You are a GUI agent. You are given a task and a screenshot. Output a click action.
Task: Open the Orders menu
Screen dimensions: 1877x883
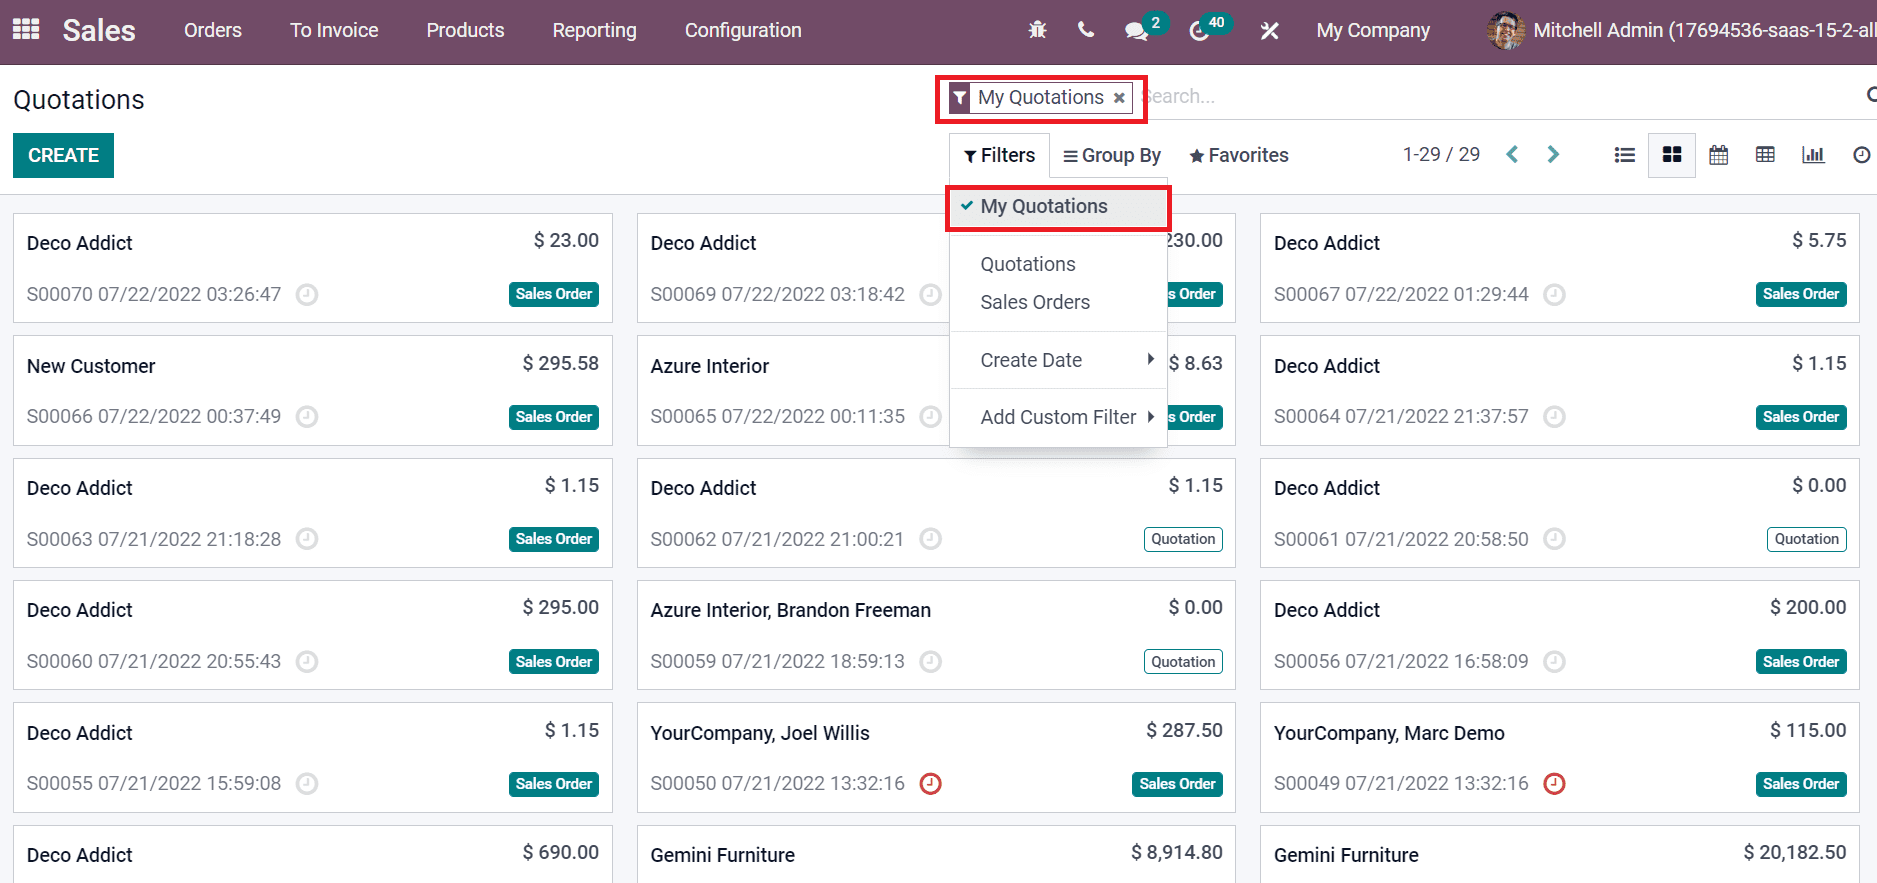tap(213, 31)
